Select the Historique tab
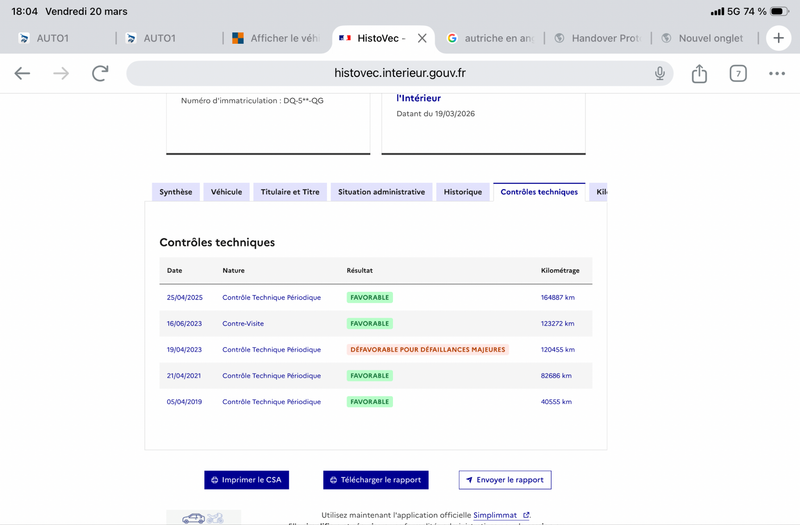800x525 pixels. click(x=463, y=192)
